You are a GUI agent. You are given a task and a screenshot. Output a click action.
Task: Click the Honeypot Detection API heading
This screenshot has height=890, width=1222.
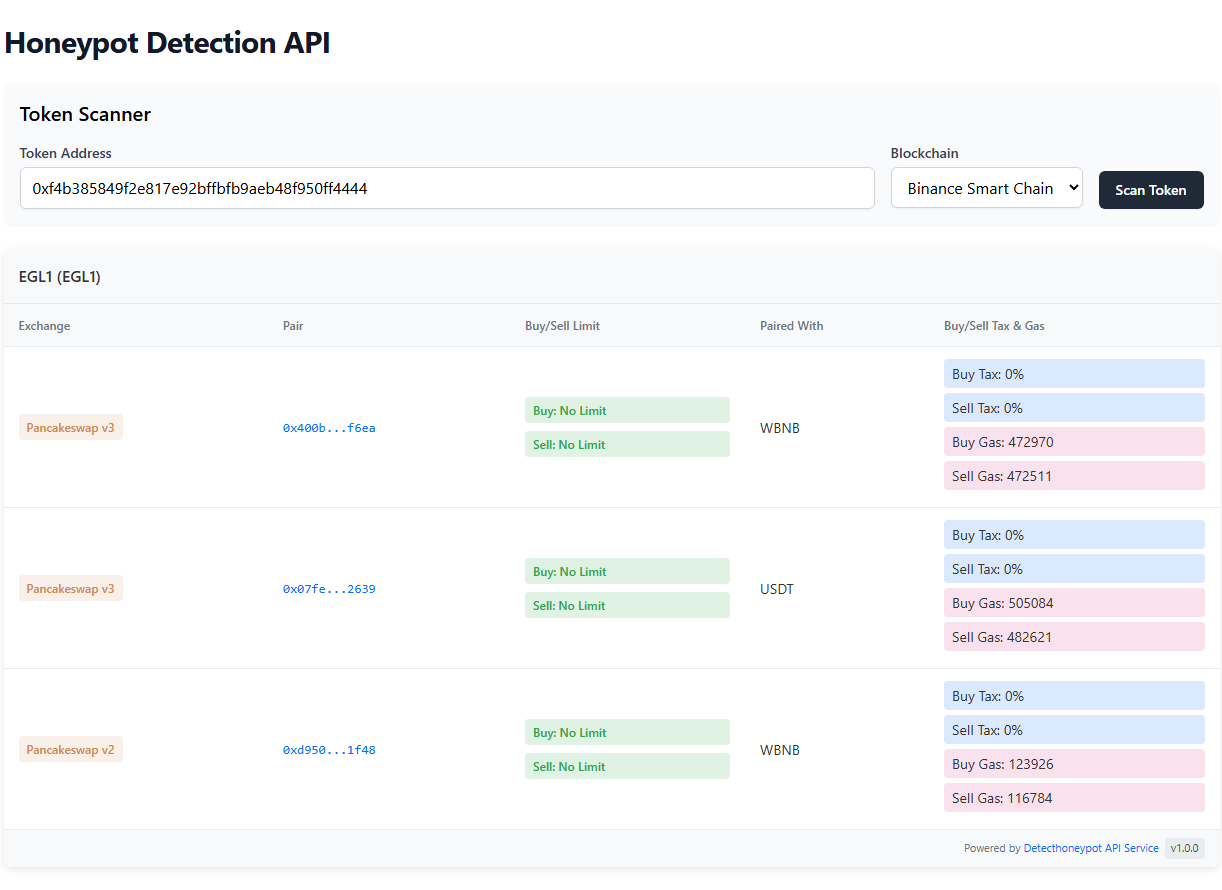click(168, 43)
